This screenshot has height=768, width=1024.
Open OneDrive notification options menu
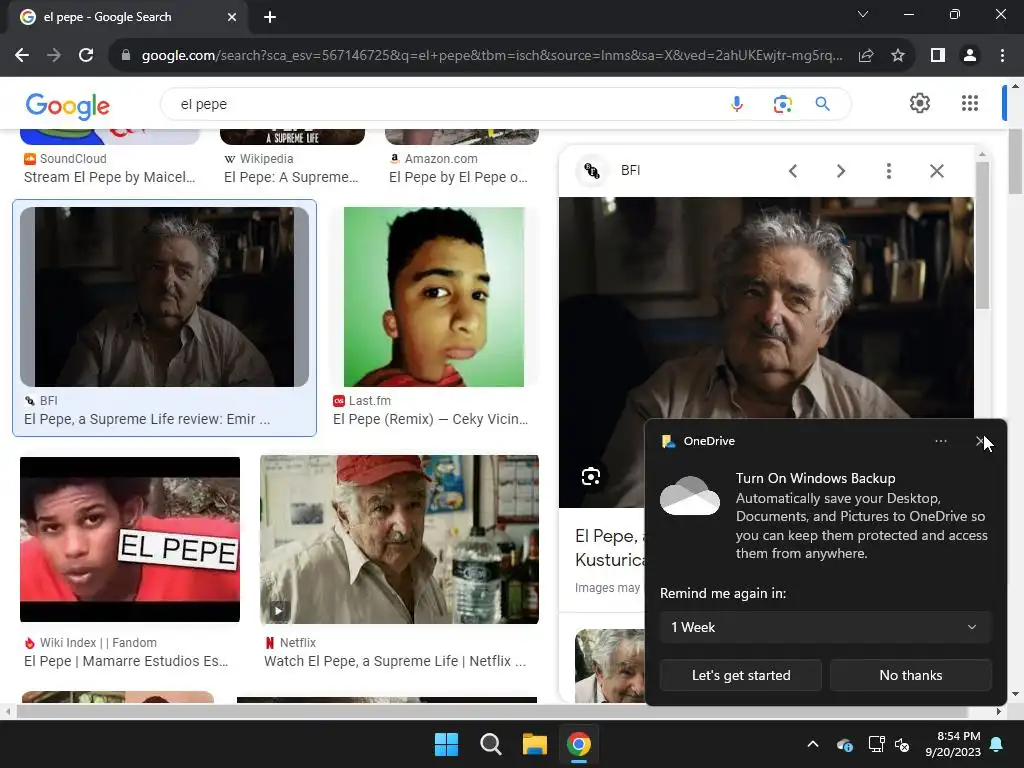point(940,441)
